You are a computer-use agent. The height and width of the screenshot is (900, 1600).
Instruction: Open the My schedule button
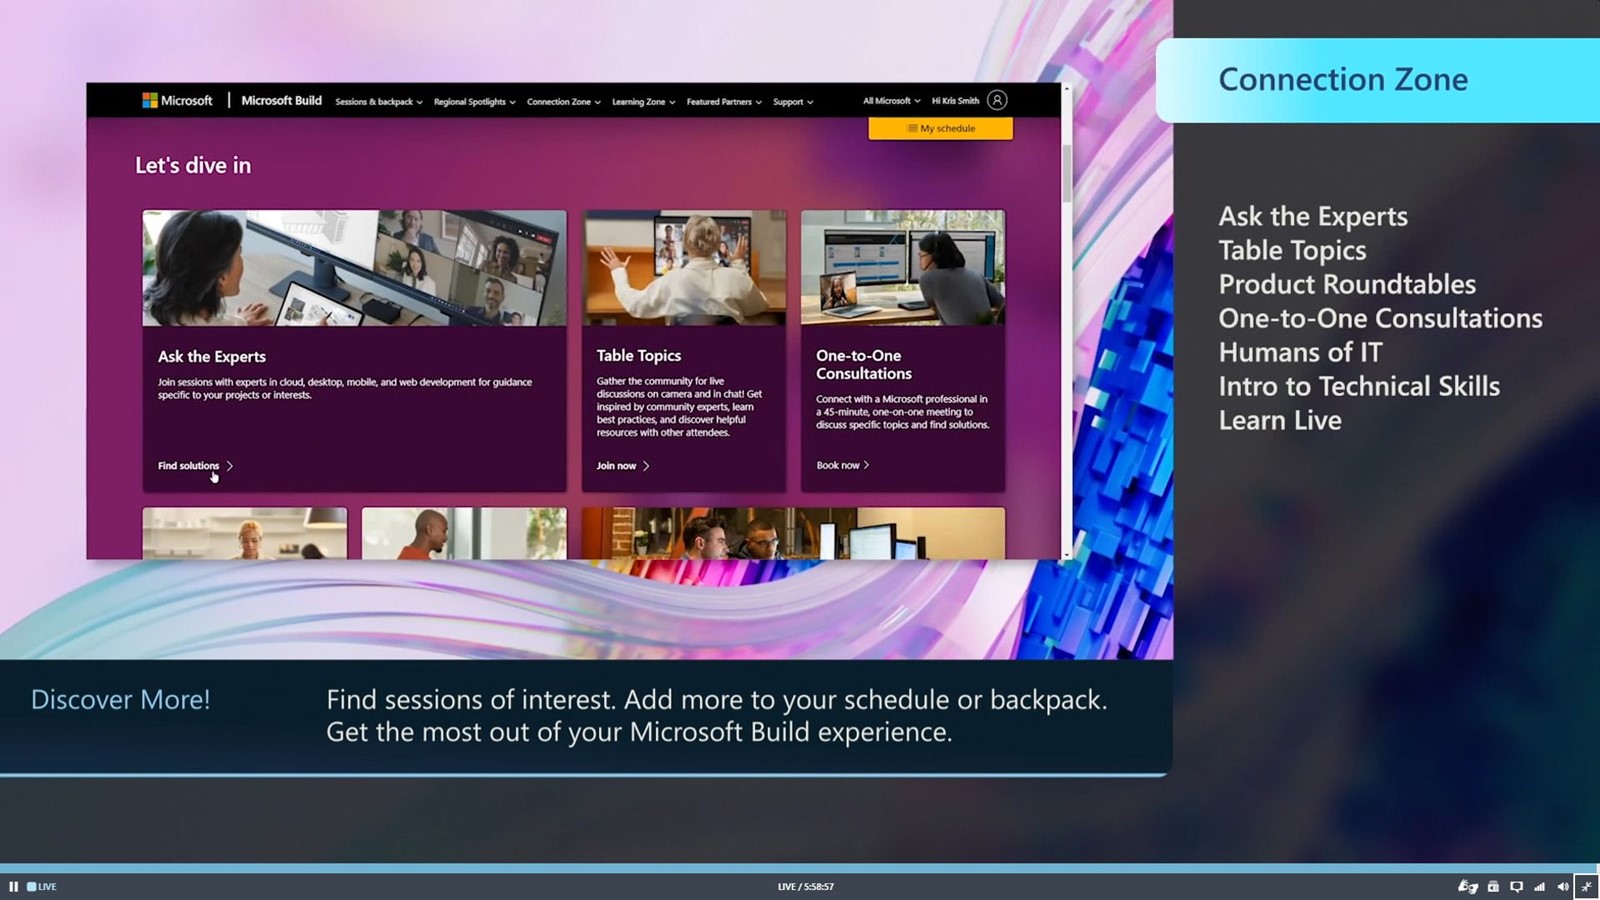(x=940, y=128)
